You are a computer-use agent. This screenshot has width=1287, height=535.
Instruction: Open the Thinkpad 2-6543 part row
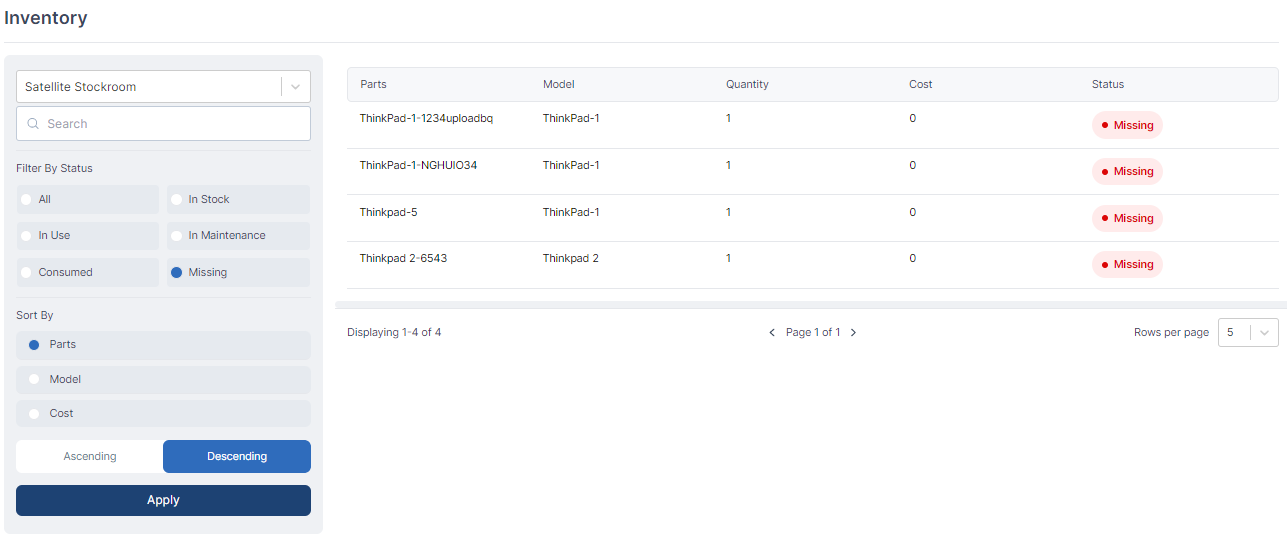point(812,265)
